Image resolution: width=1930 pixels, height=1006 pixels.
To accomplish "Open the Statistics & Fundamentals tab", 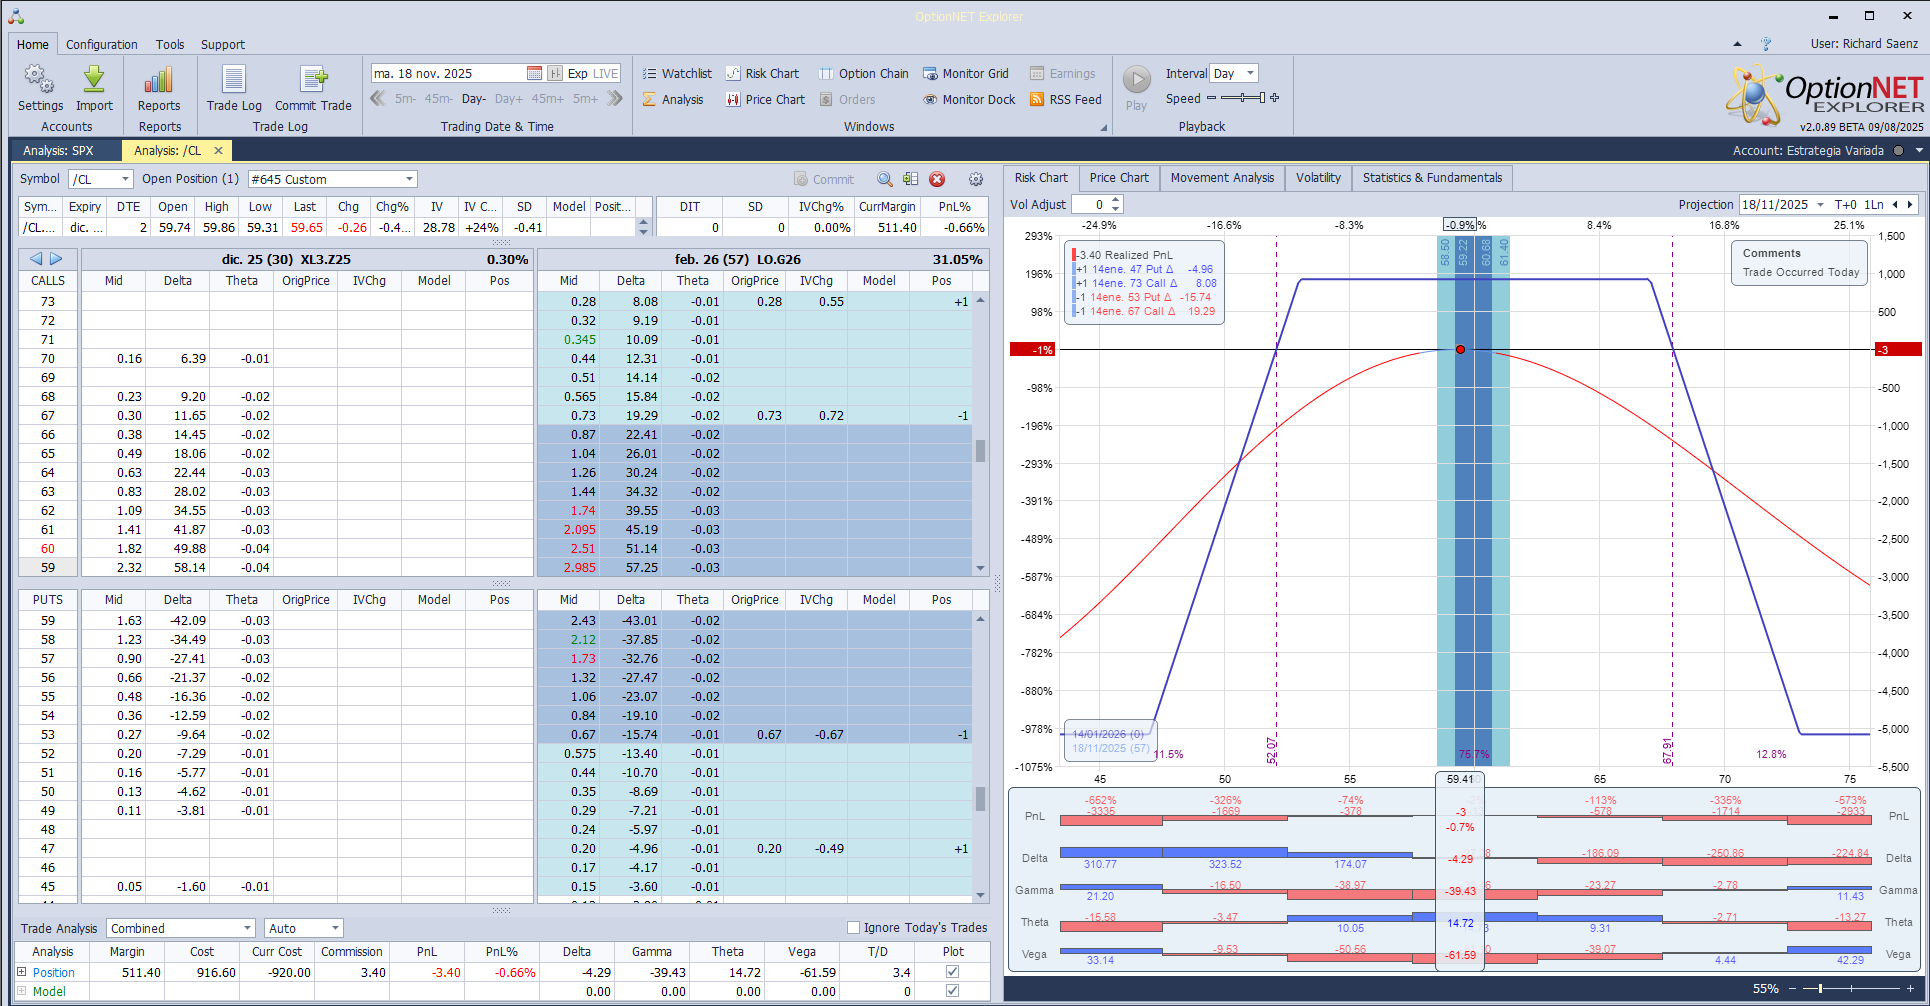I will 1432,178.
